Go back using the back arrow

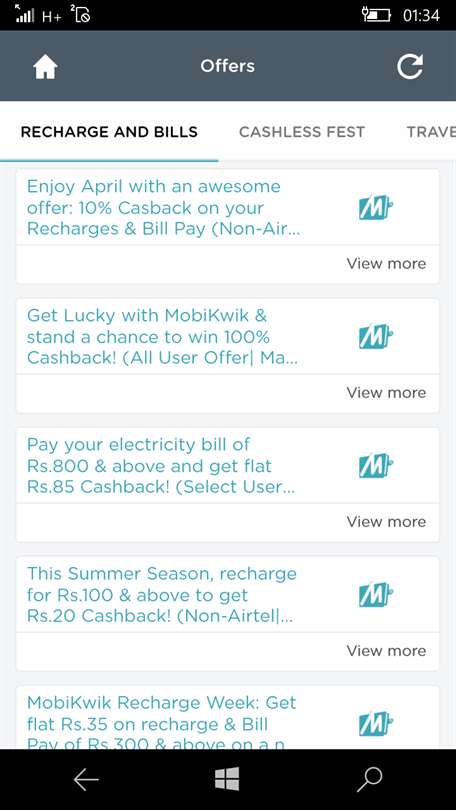tap(86, 780)
